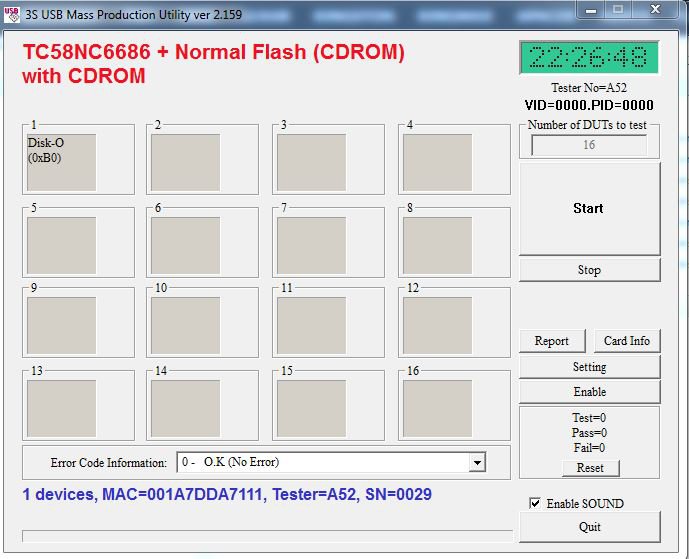Select device slot 16
This screenshot has width=689, height=559.
click(437, 408)
